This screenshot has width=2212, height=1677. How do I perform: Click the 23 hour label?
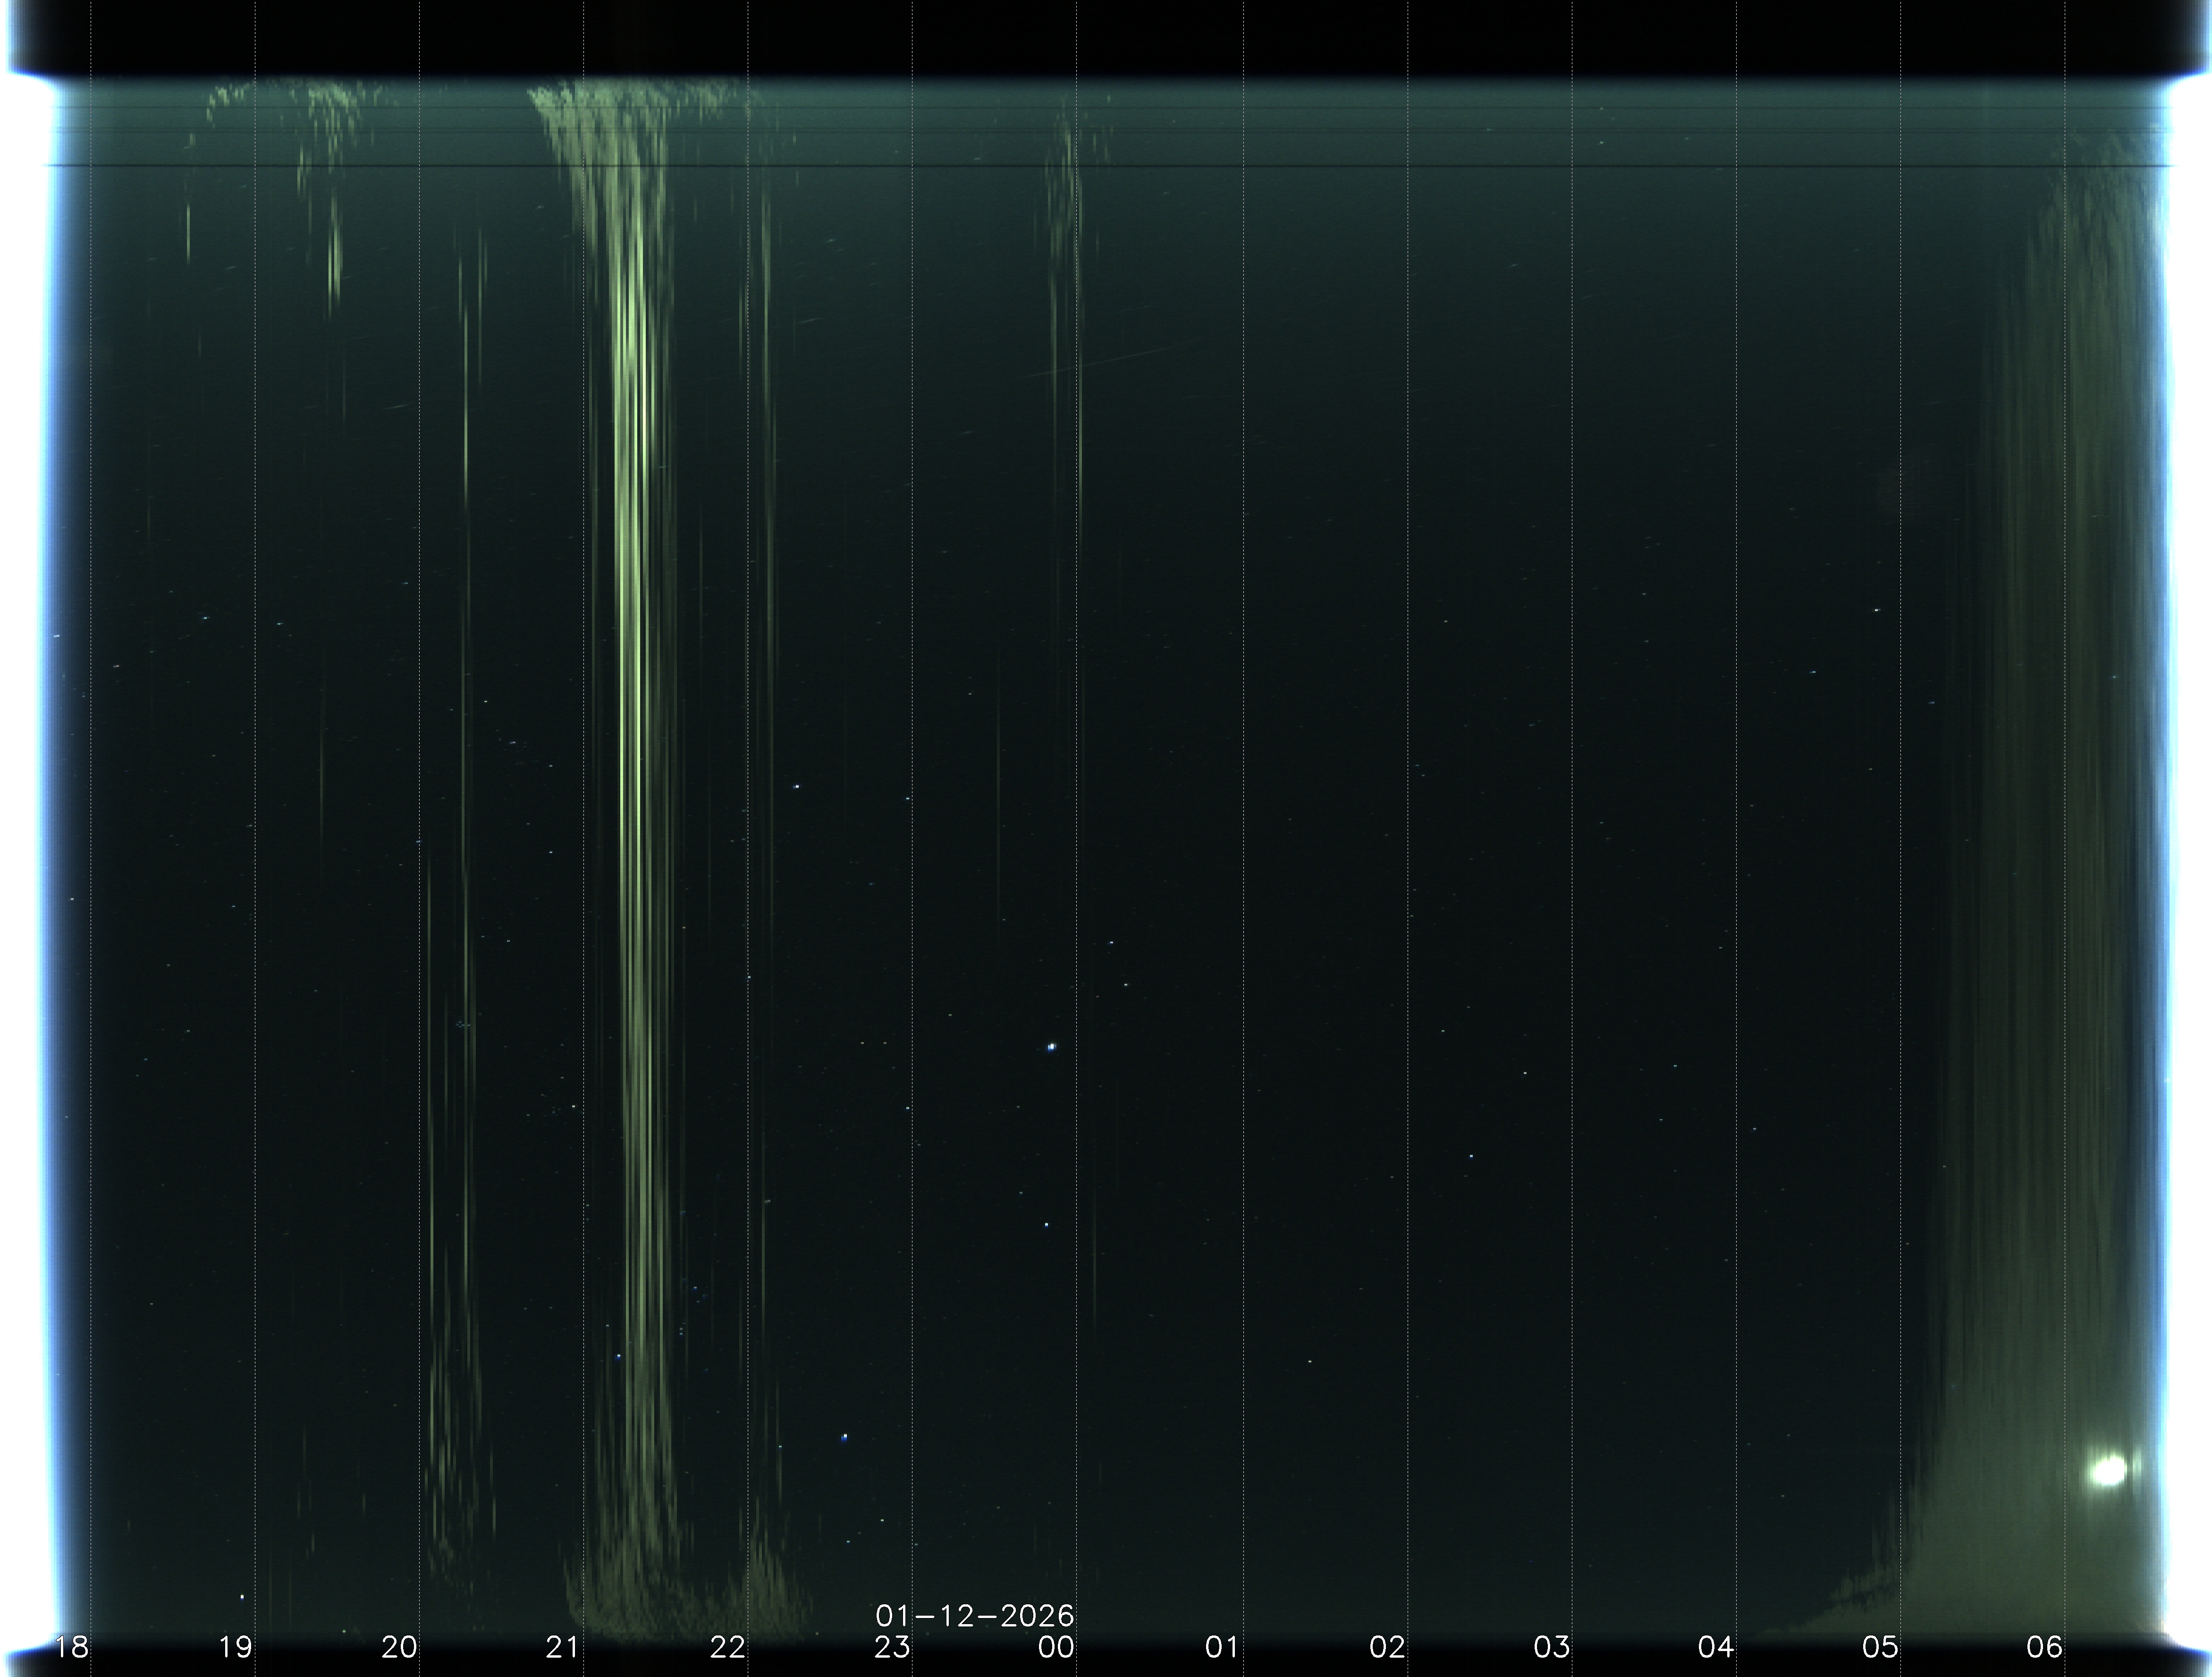point(892,1646)
